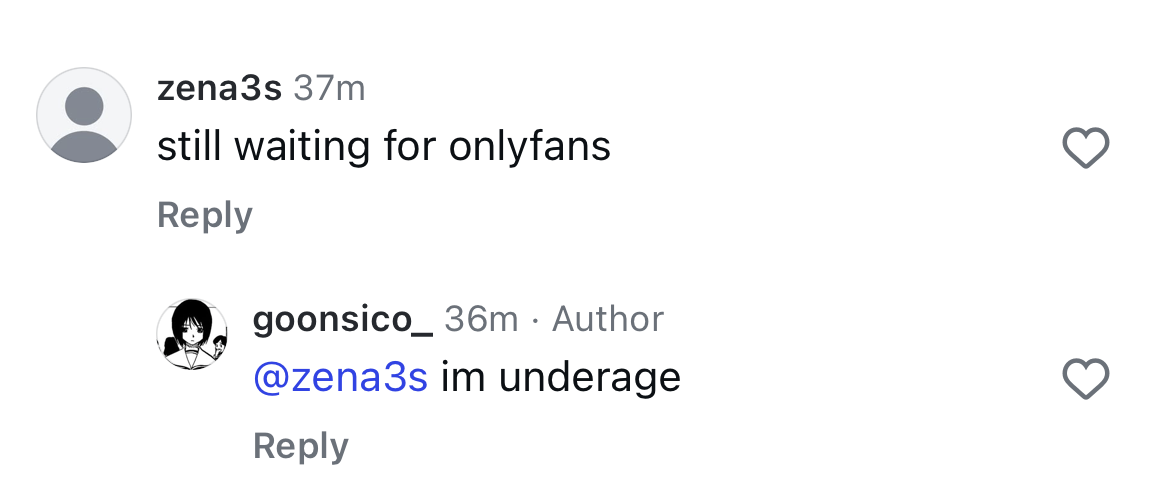Click the word "for" in zena3s's comment
This screenshot has width=1170, height=487.
[x=410, y=148]
